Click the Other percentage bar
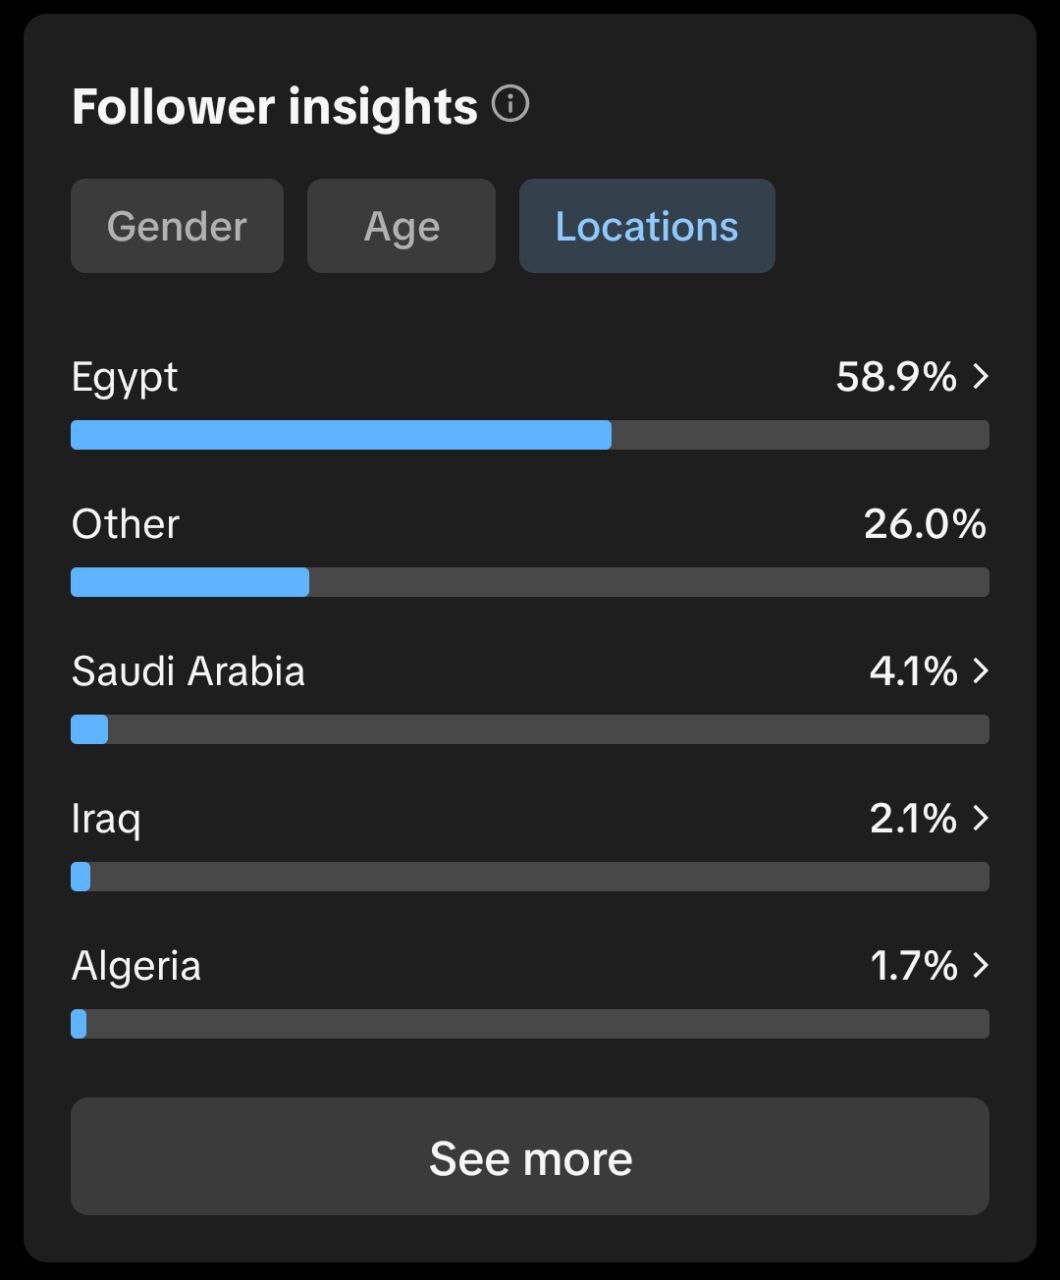 [x=530, y=582]
